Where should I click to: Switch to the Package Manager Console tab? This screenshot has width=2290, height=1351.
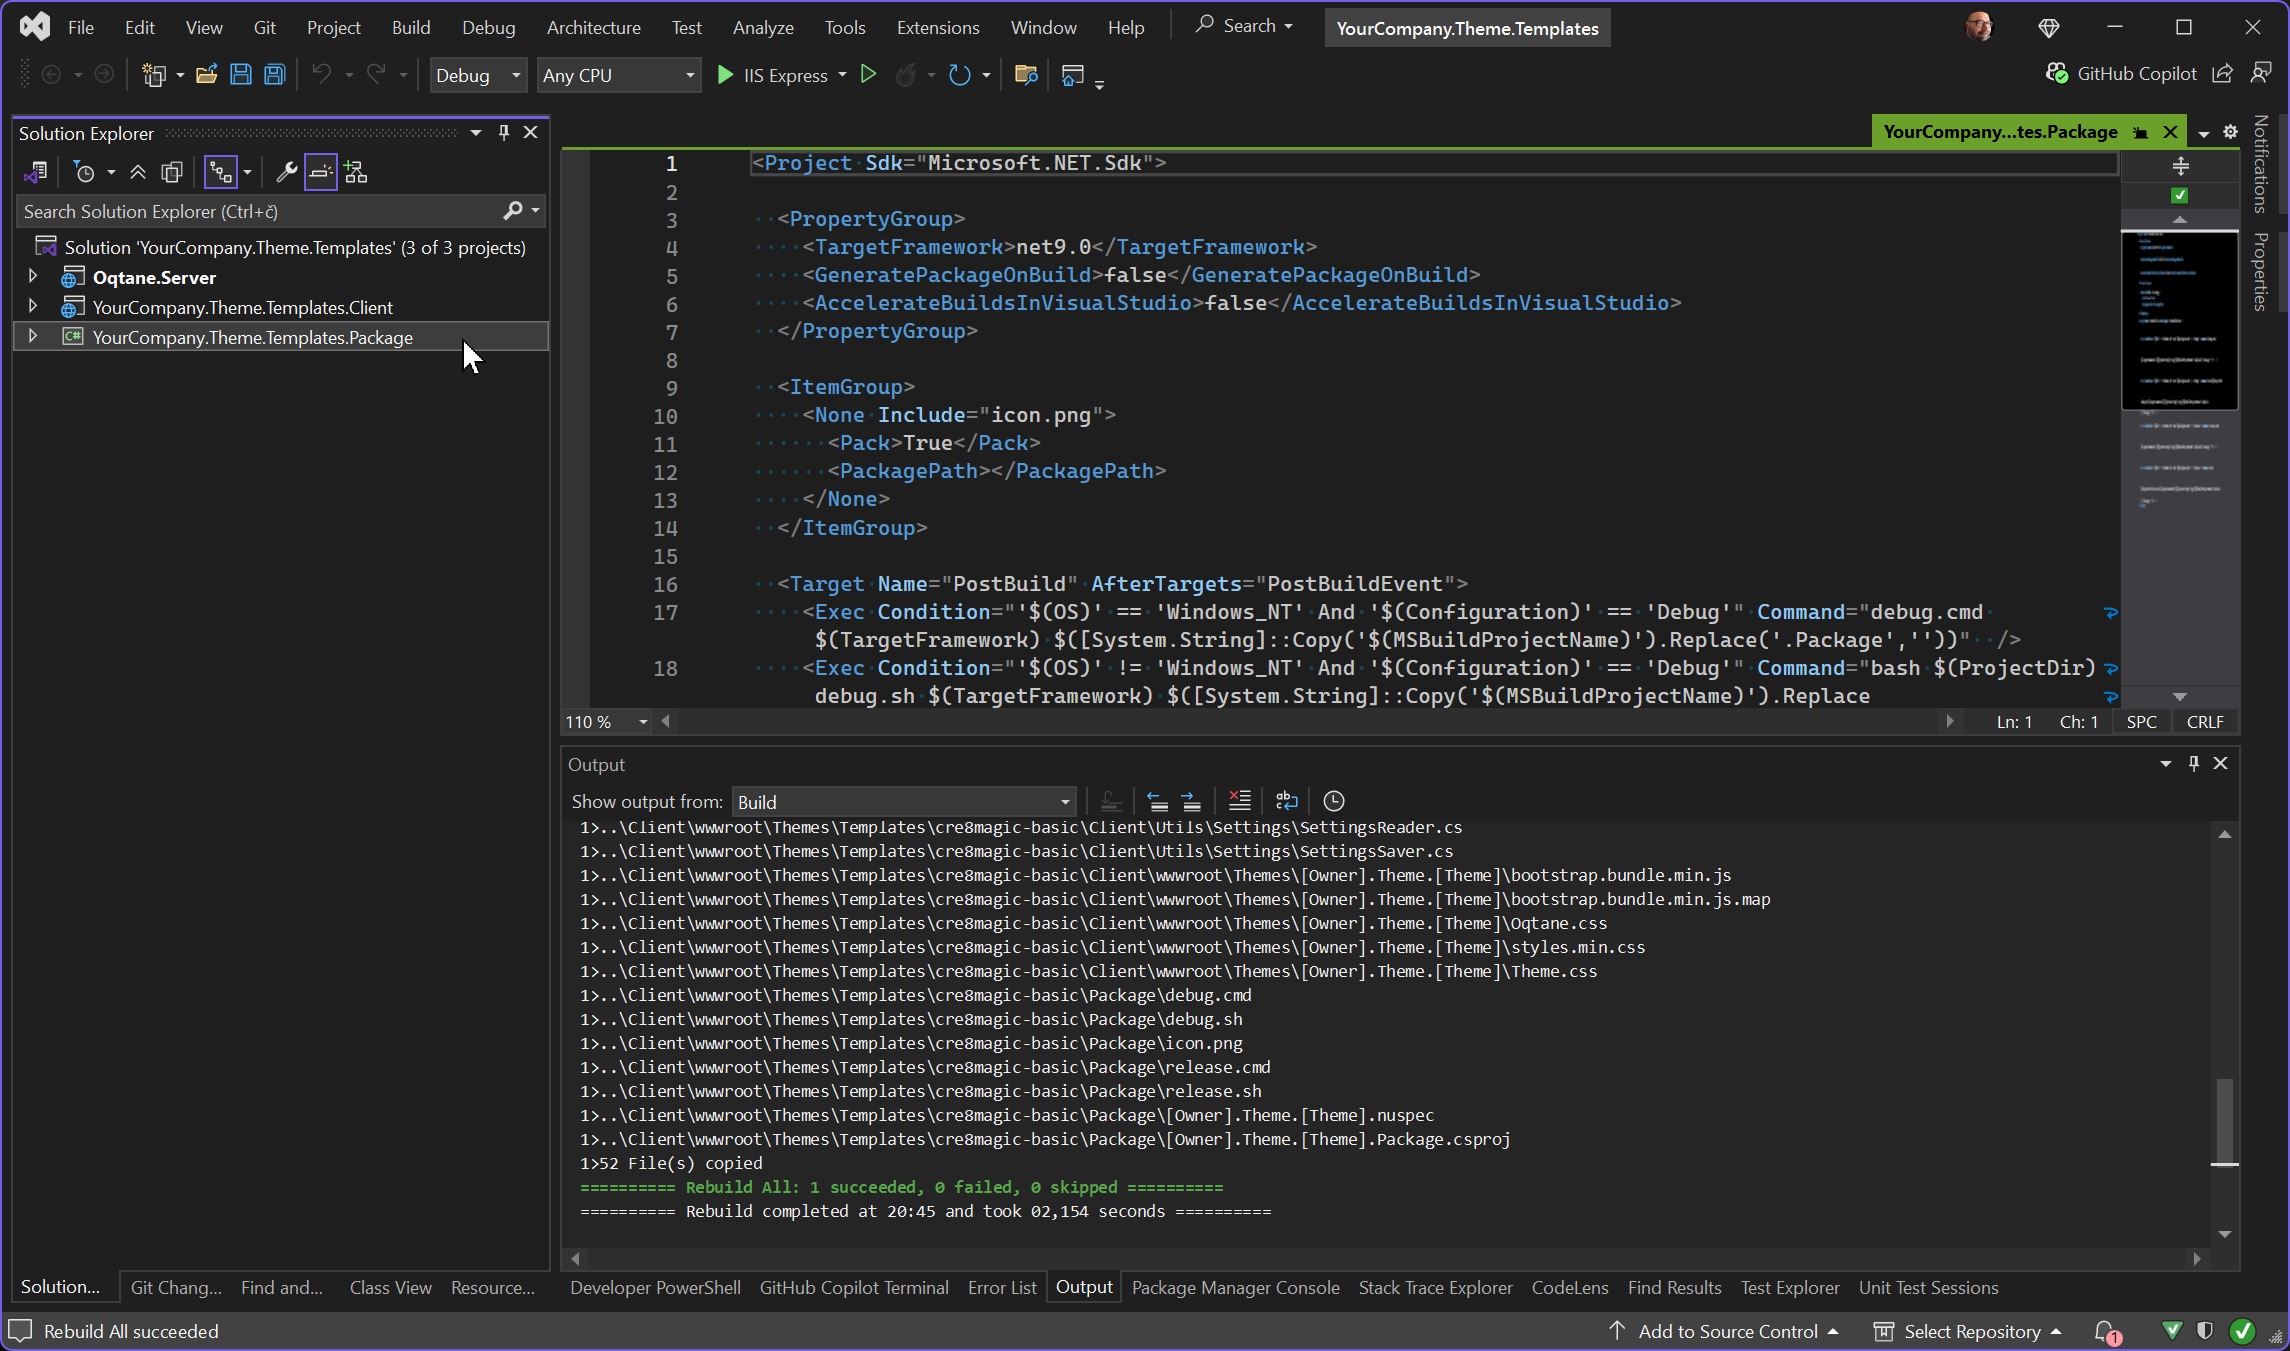tap(1235, 1288)
